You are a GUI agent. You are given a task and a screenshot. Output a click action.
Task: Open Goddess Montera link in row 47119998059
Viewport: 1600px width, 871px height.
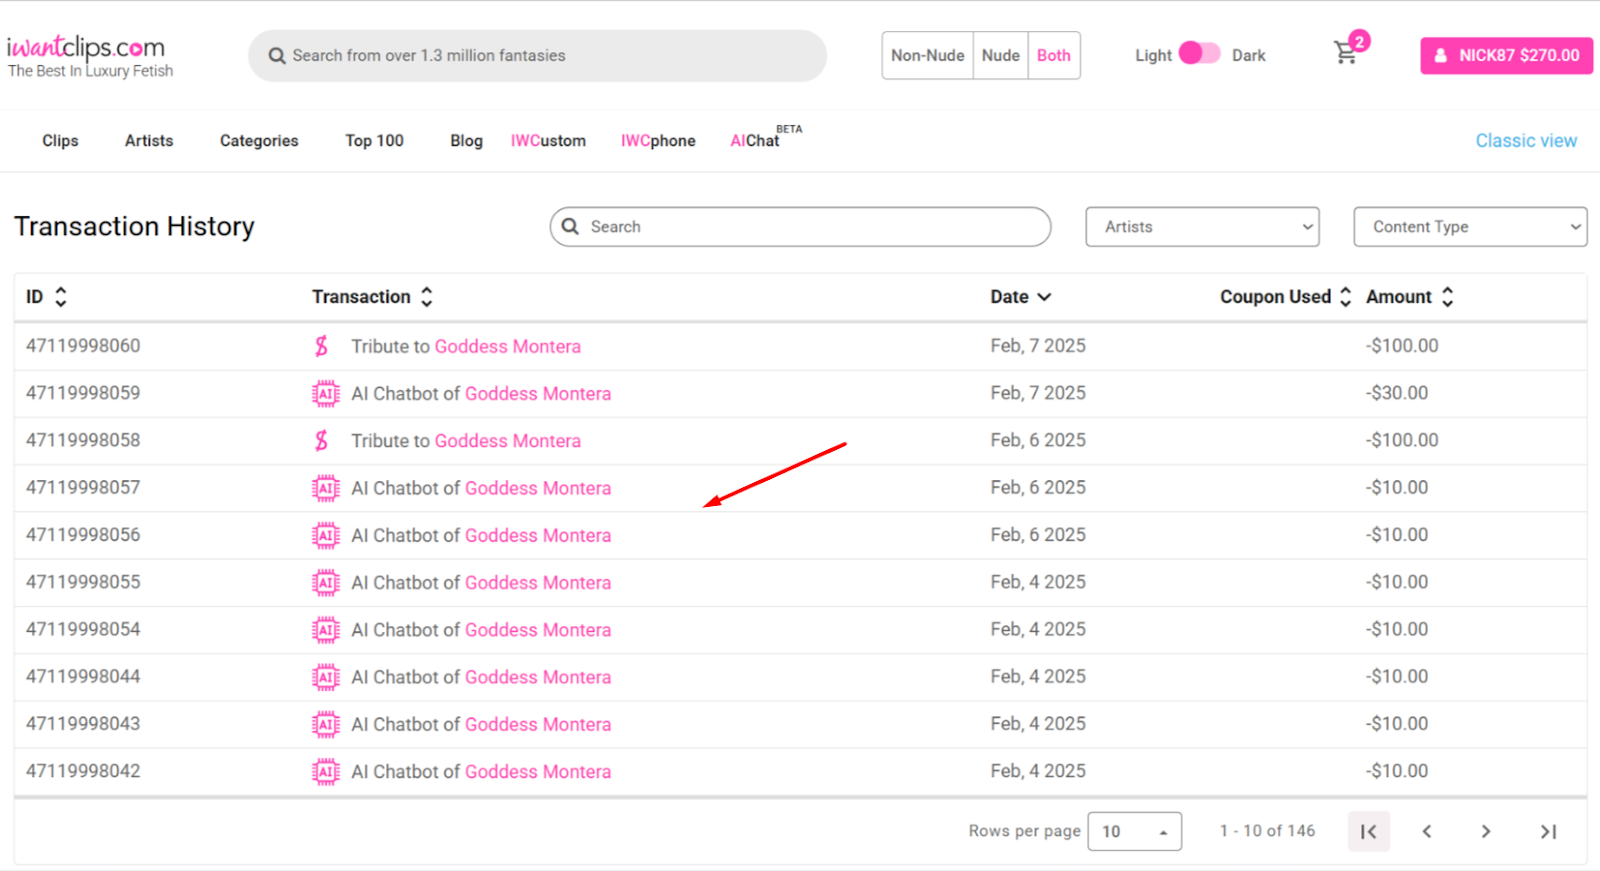[537, 394]
